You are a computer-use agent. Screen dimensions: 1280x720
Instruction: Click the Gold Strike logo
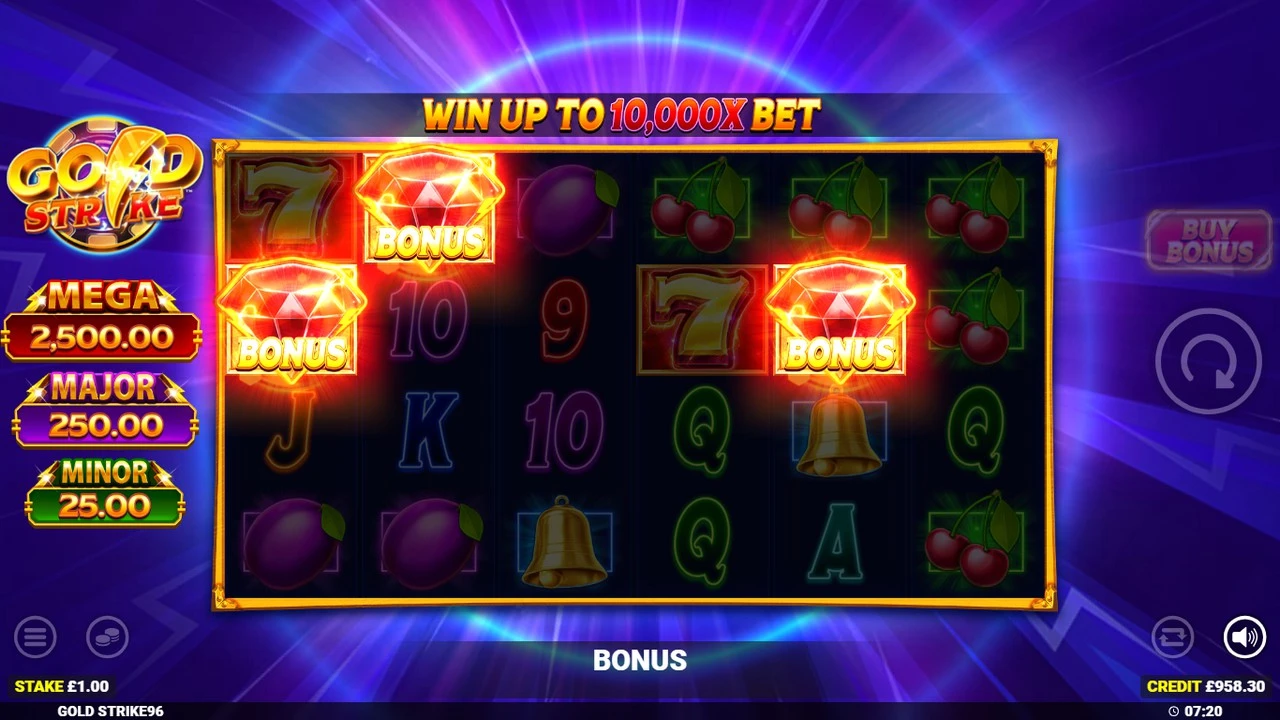pos(103,187)
